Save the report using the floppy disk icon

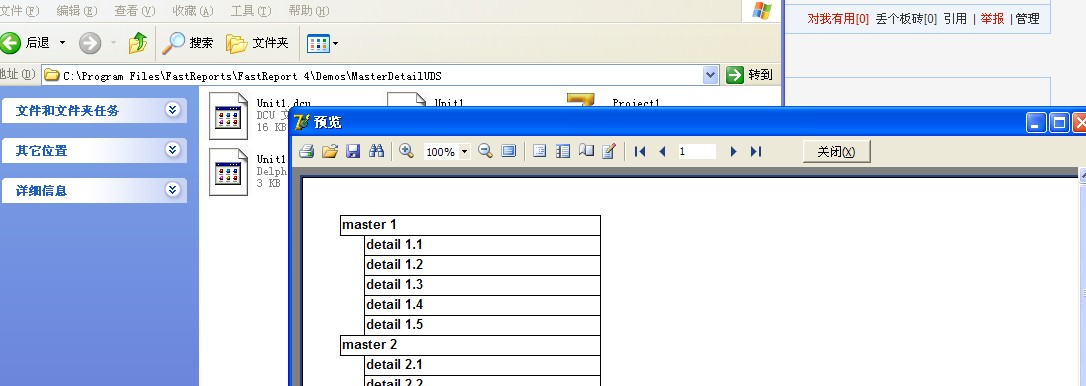click(x=353, y=151)
